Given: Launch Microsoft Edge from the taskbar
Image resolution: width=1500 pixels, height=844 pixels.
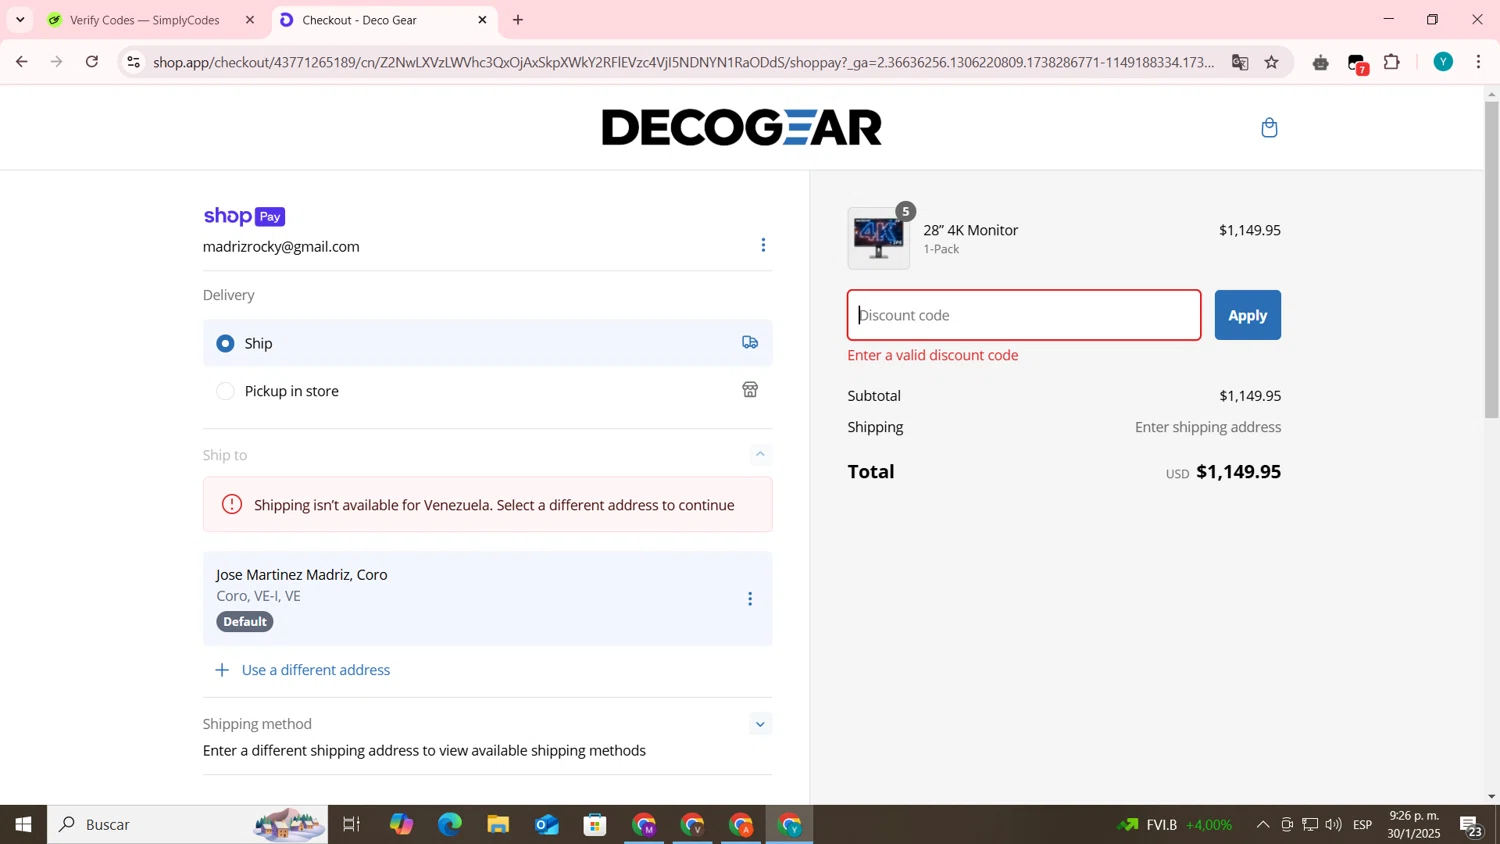Looking at the screenshot, I should pos(450,825).
